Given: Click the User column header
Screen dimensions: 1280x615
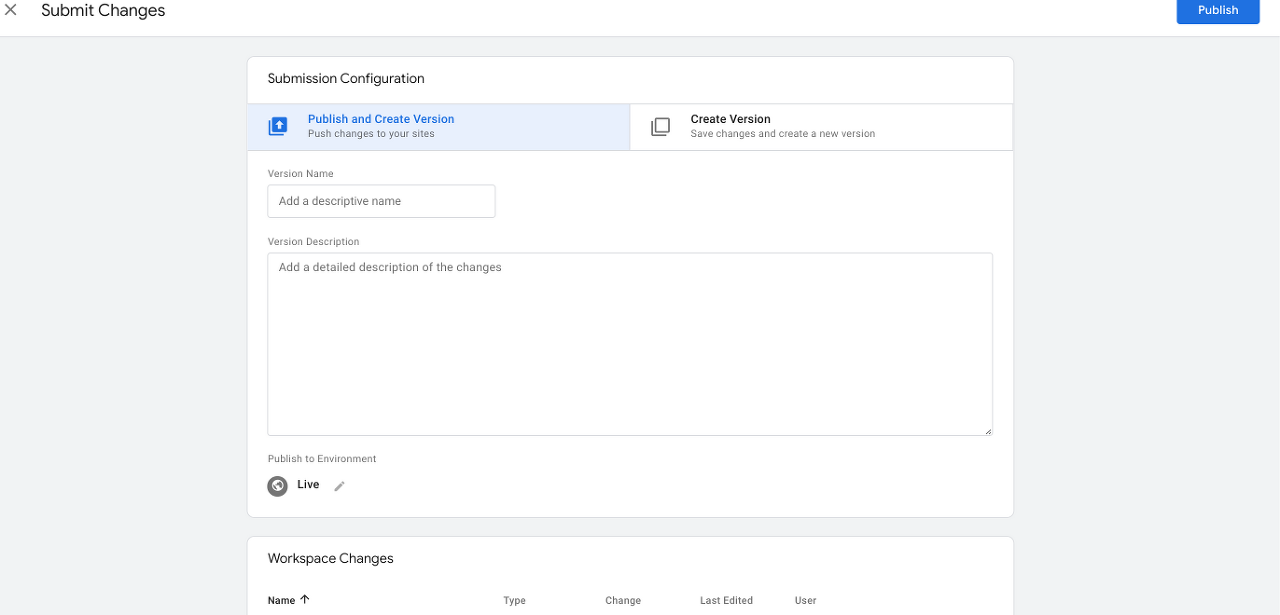Looking at the screenshot, I should coord(805,601).
